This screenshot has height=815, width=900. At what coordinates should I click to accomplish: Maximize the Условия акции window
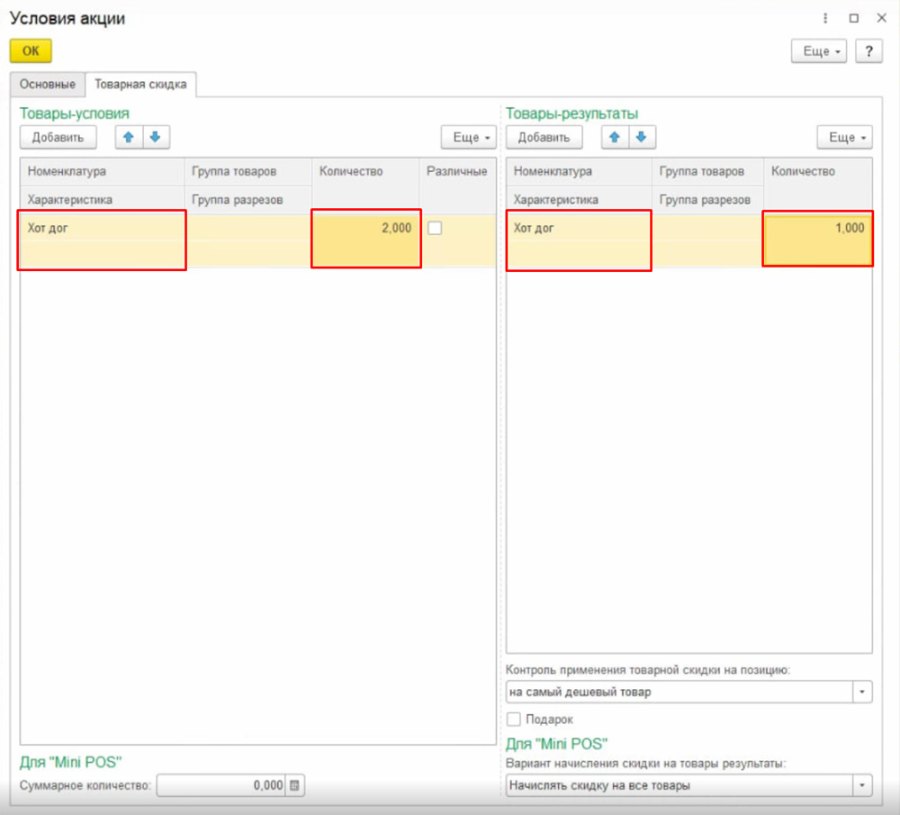(854, 18)
